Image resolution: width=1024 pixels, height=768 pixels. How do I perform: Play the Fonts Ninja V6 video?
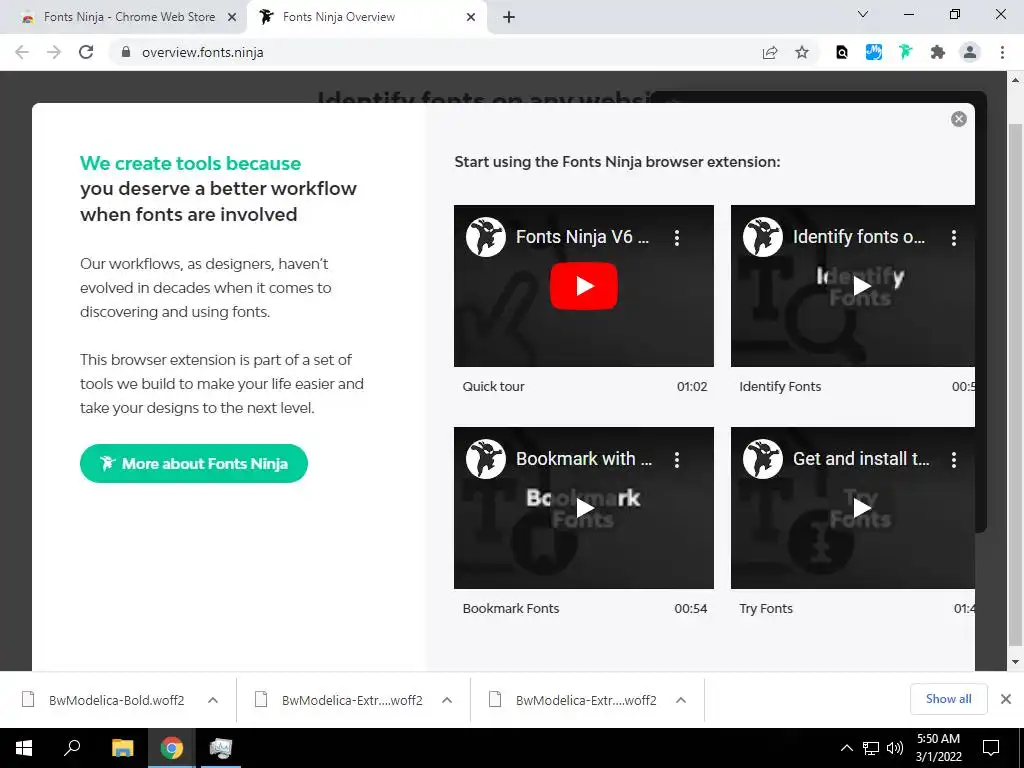584,286
